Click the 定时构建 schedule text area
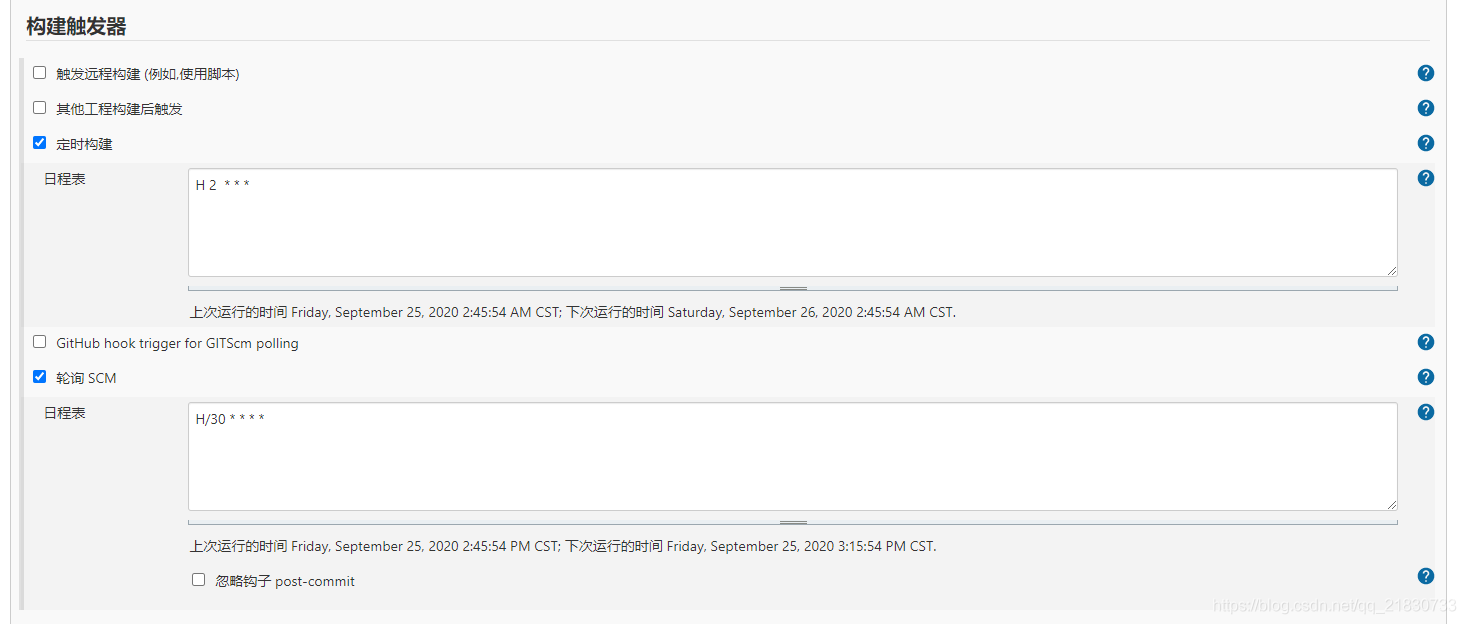Viewport: 1466px width, 624px height. (x=792, y=222)
